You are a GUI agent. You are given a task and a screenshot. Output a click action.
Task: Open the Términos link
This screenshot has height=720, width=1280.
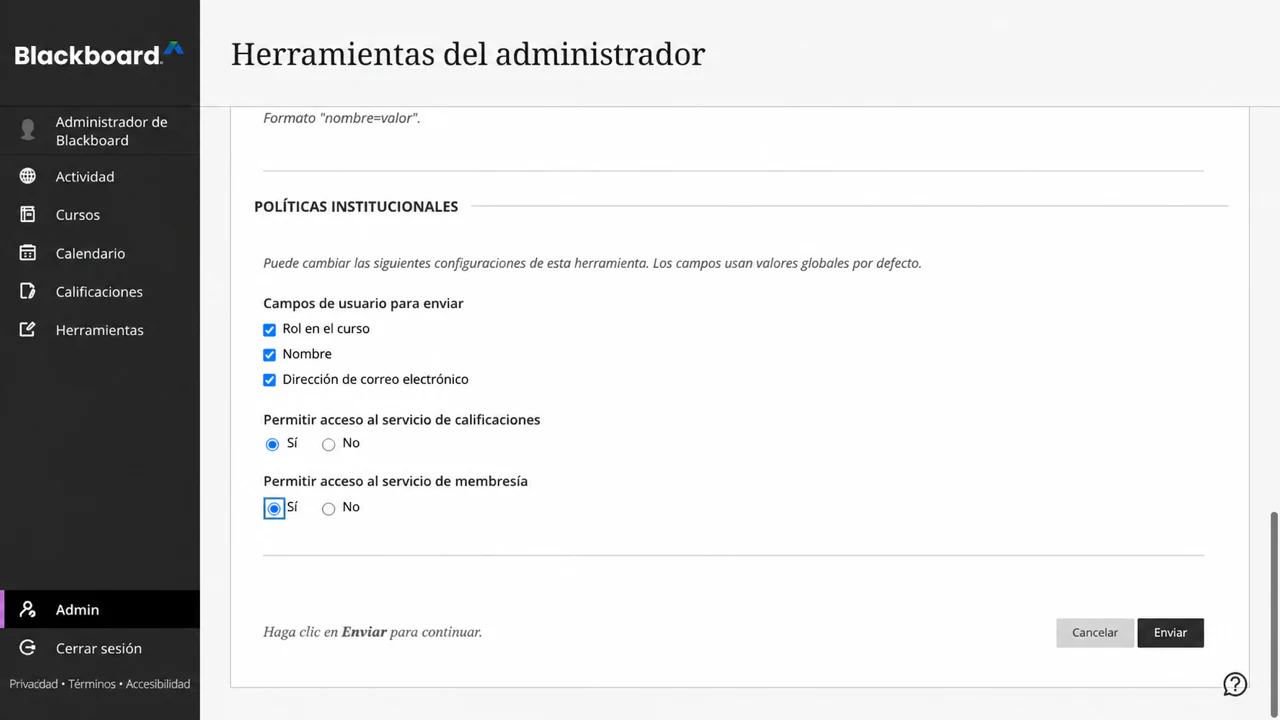click(92, 684)
